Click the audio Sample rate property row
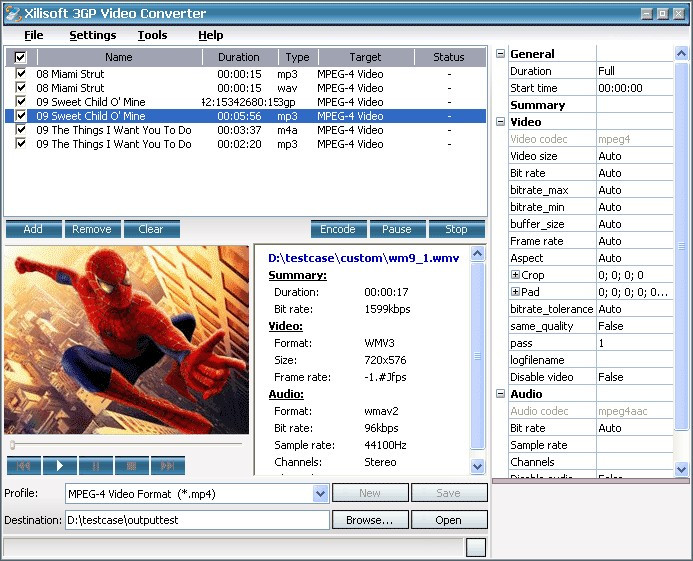This screenshot has height=561, width=693. point(591,445)
